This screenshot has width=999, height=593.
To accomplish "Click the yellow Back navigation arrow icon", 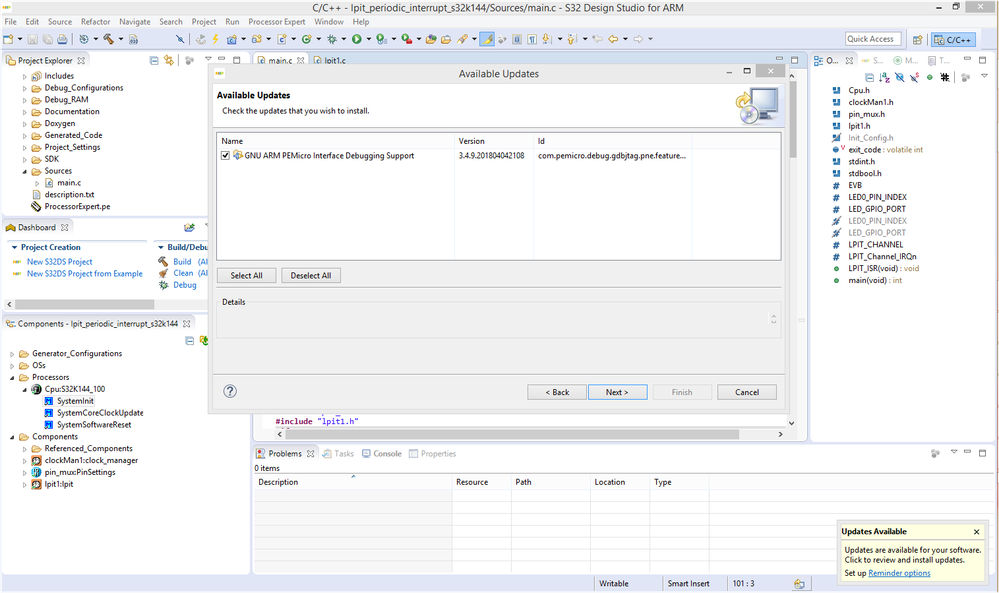I will pyautogui.click(x=614, y=39).
